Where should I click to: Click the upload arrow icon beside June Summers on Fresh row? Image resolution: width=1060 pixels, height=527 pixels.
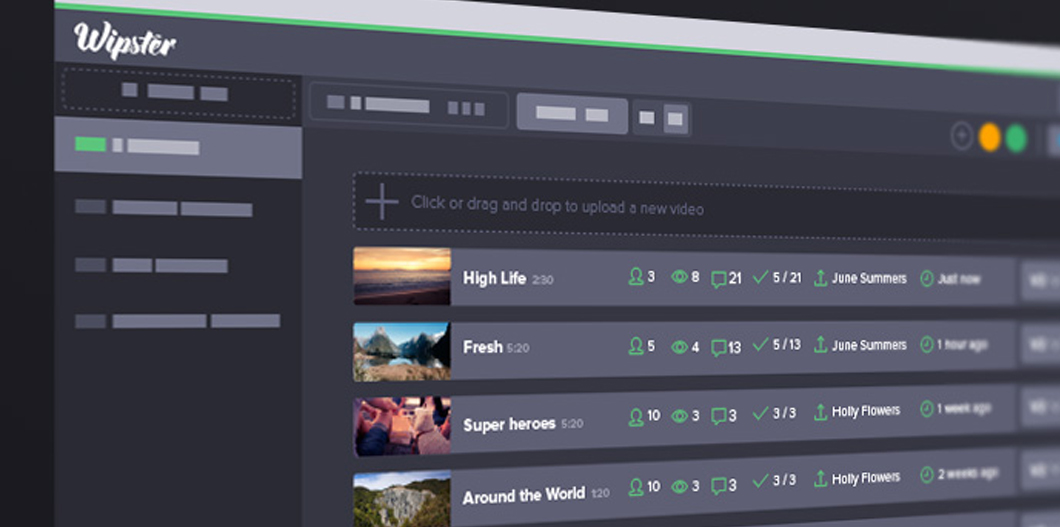pos(820,345)
